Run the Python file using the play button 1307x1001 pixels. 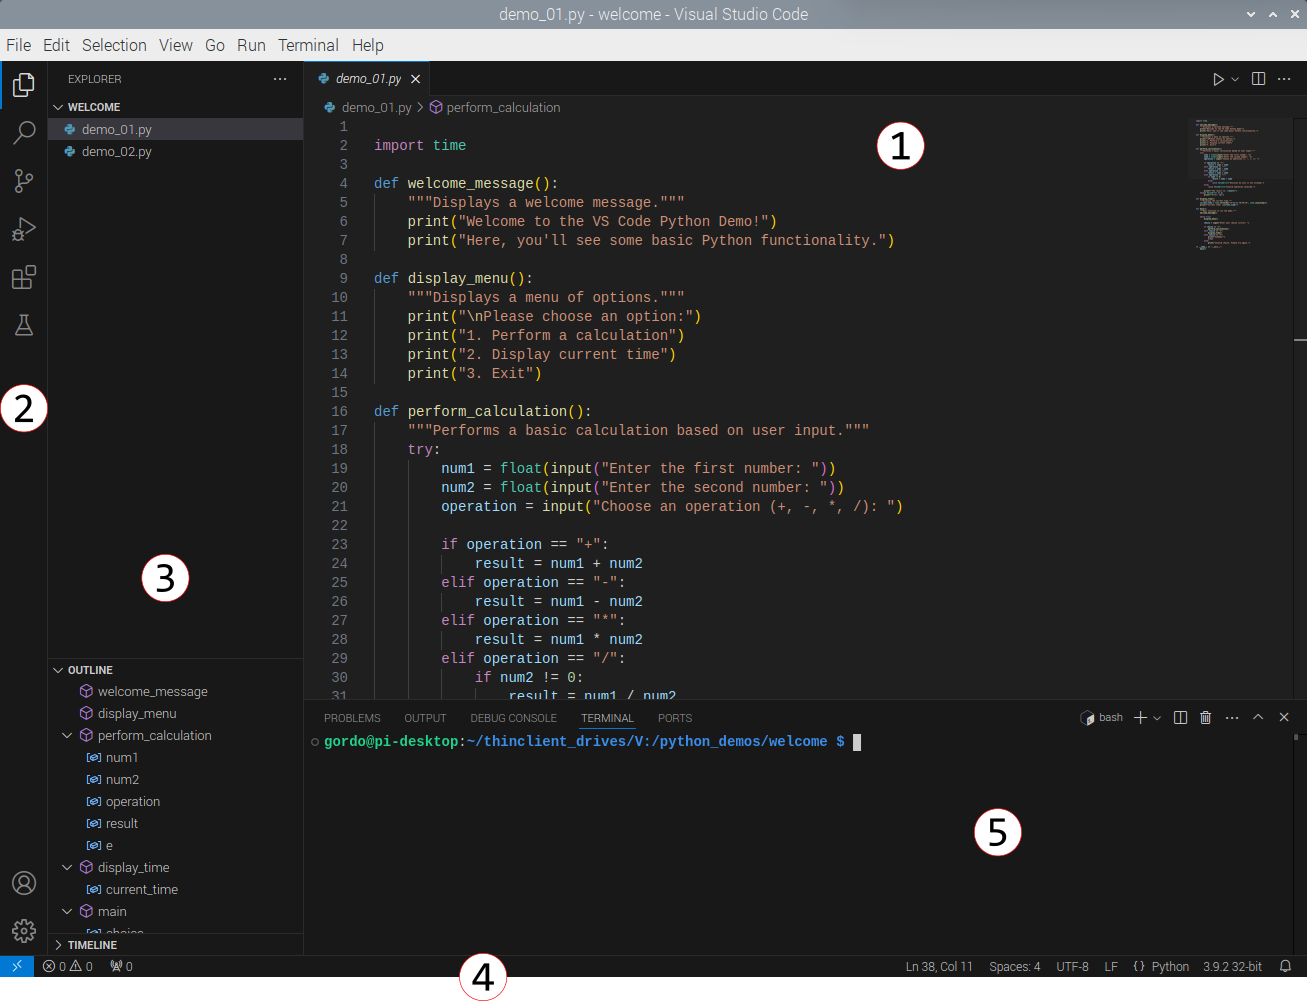point(1218,78)
